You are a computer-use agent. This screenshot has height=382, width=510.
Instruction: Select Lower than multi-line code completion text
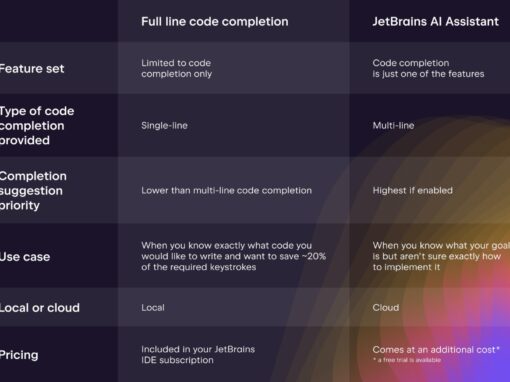point(226,190)
